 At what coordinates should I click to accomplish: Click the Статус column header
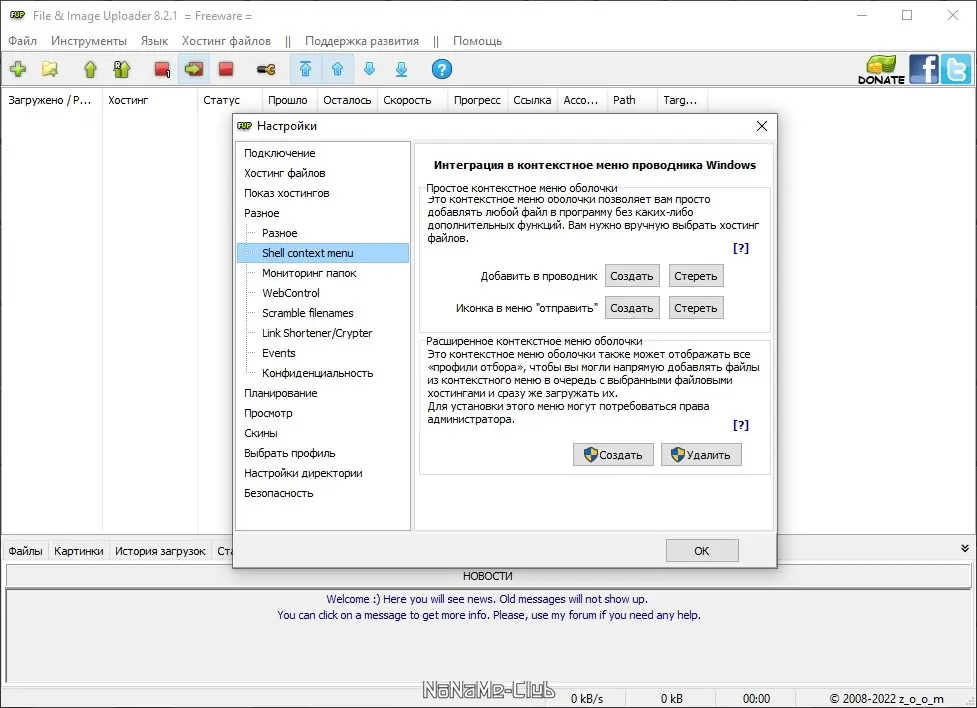pos(230,100)
